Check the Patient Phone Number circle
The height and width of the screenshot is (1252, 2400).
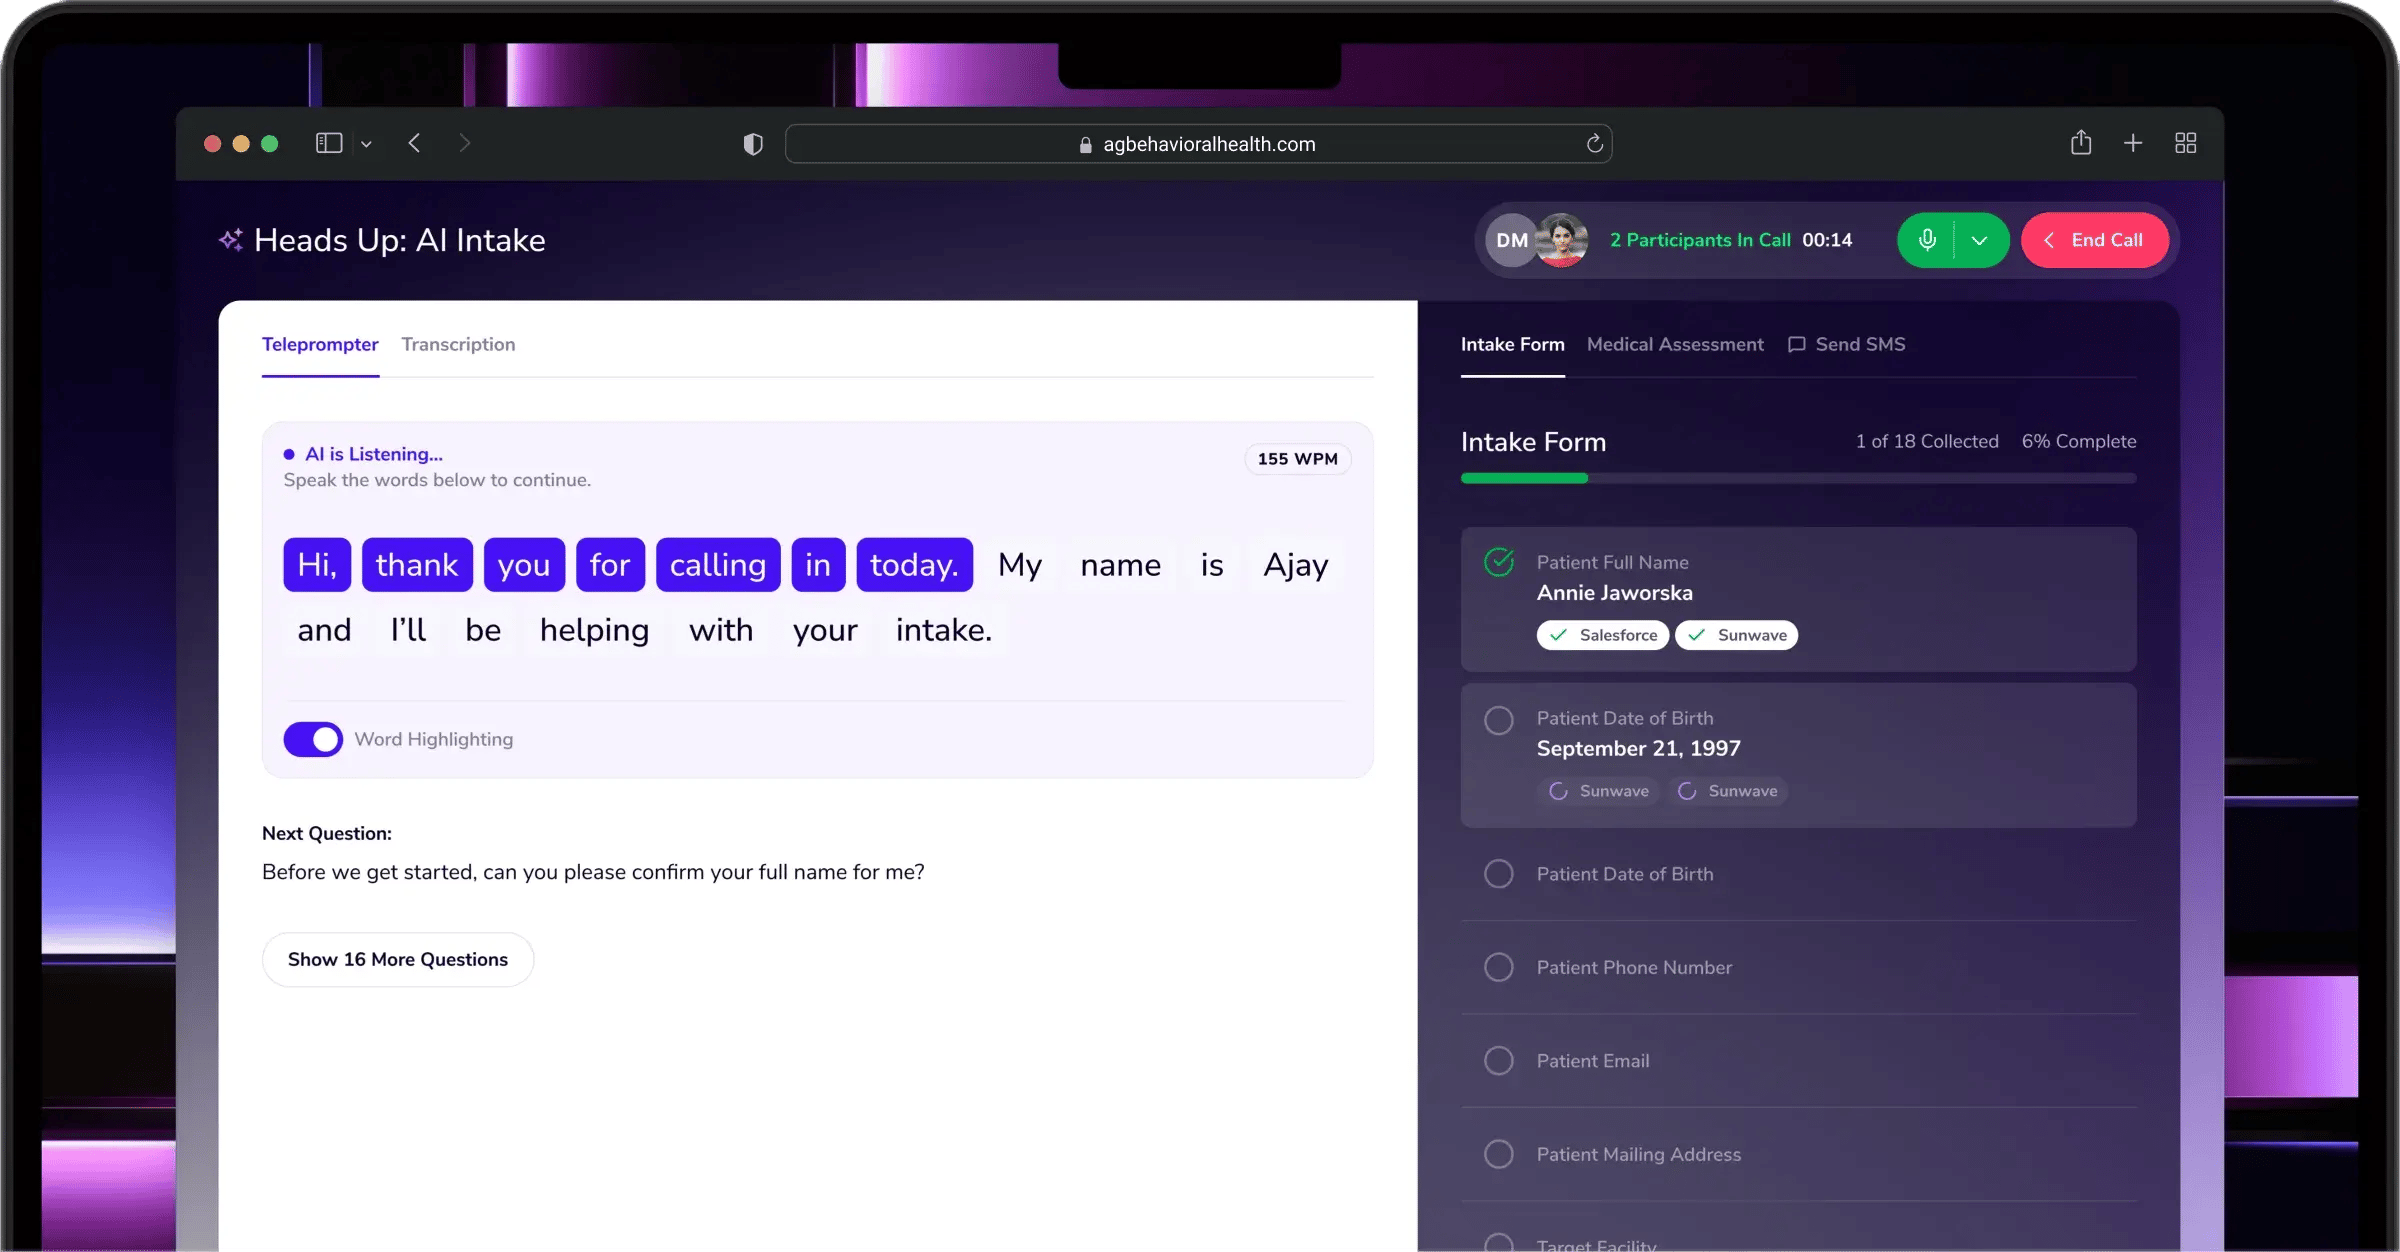(1498, 967)
